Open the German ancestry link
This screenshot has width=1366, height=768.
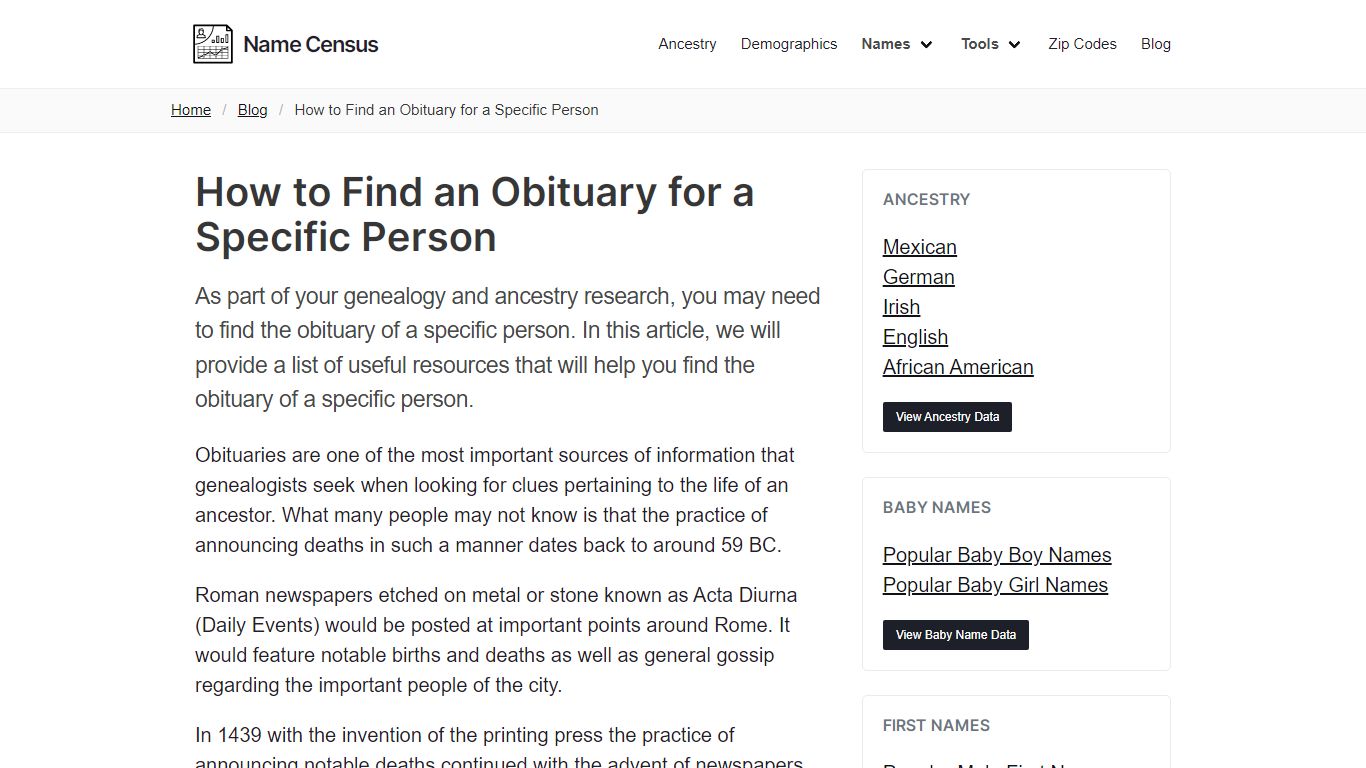919,277
